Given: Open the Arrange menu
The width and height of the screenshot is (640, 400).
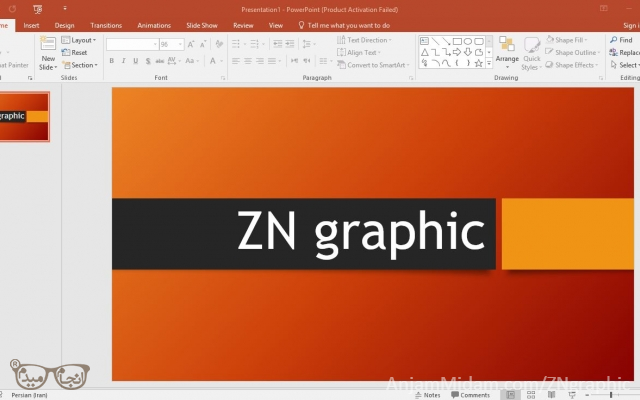Looking at the screenshot, I should point(507,52).
